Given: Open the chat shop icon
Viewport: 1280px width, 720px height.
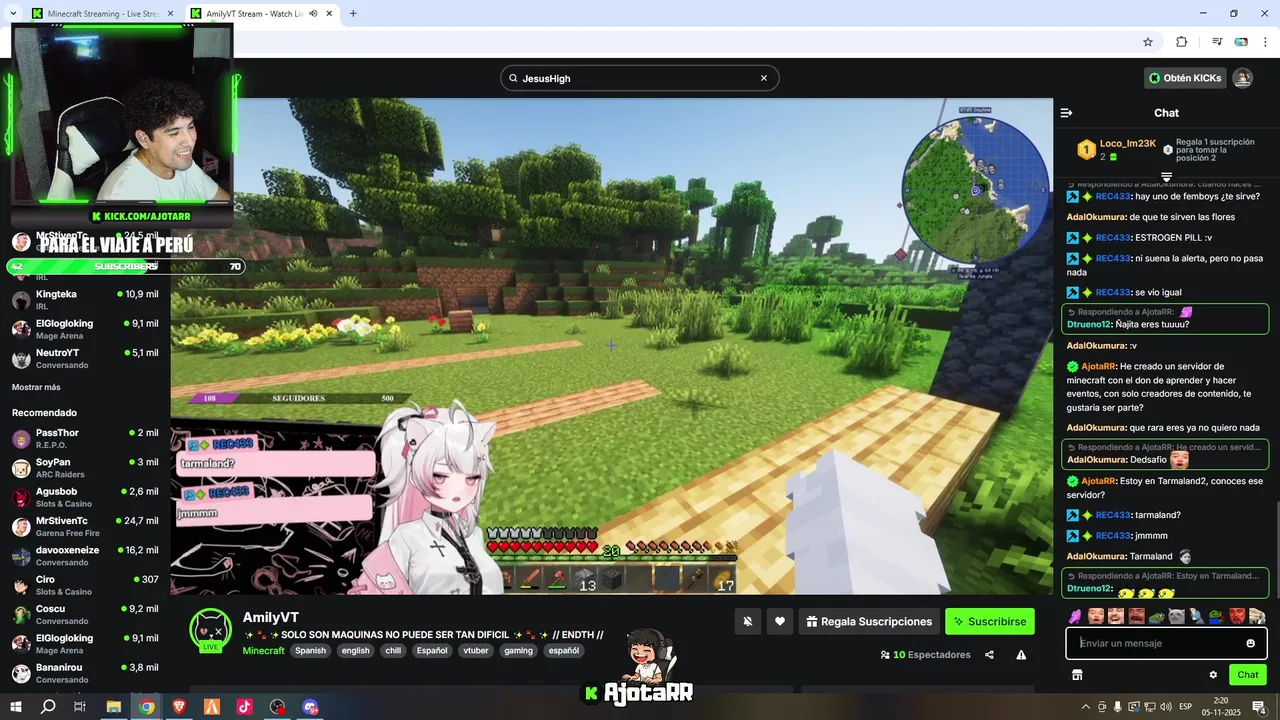Looking at the screenshot, I should [x=1077, y=675].
